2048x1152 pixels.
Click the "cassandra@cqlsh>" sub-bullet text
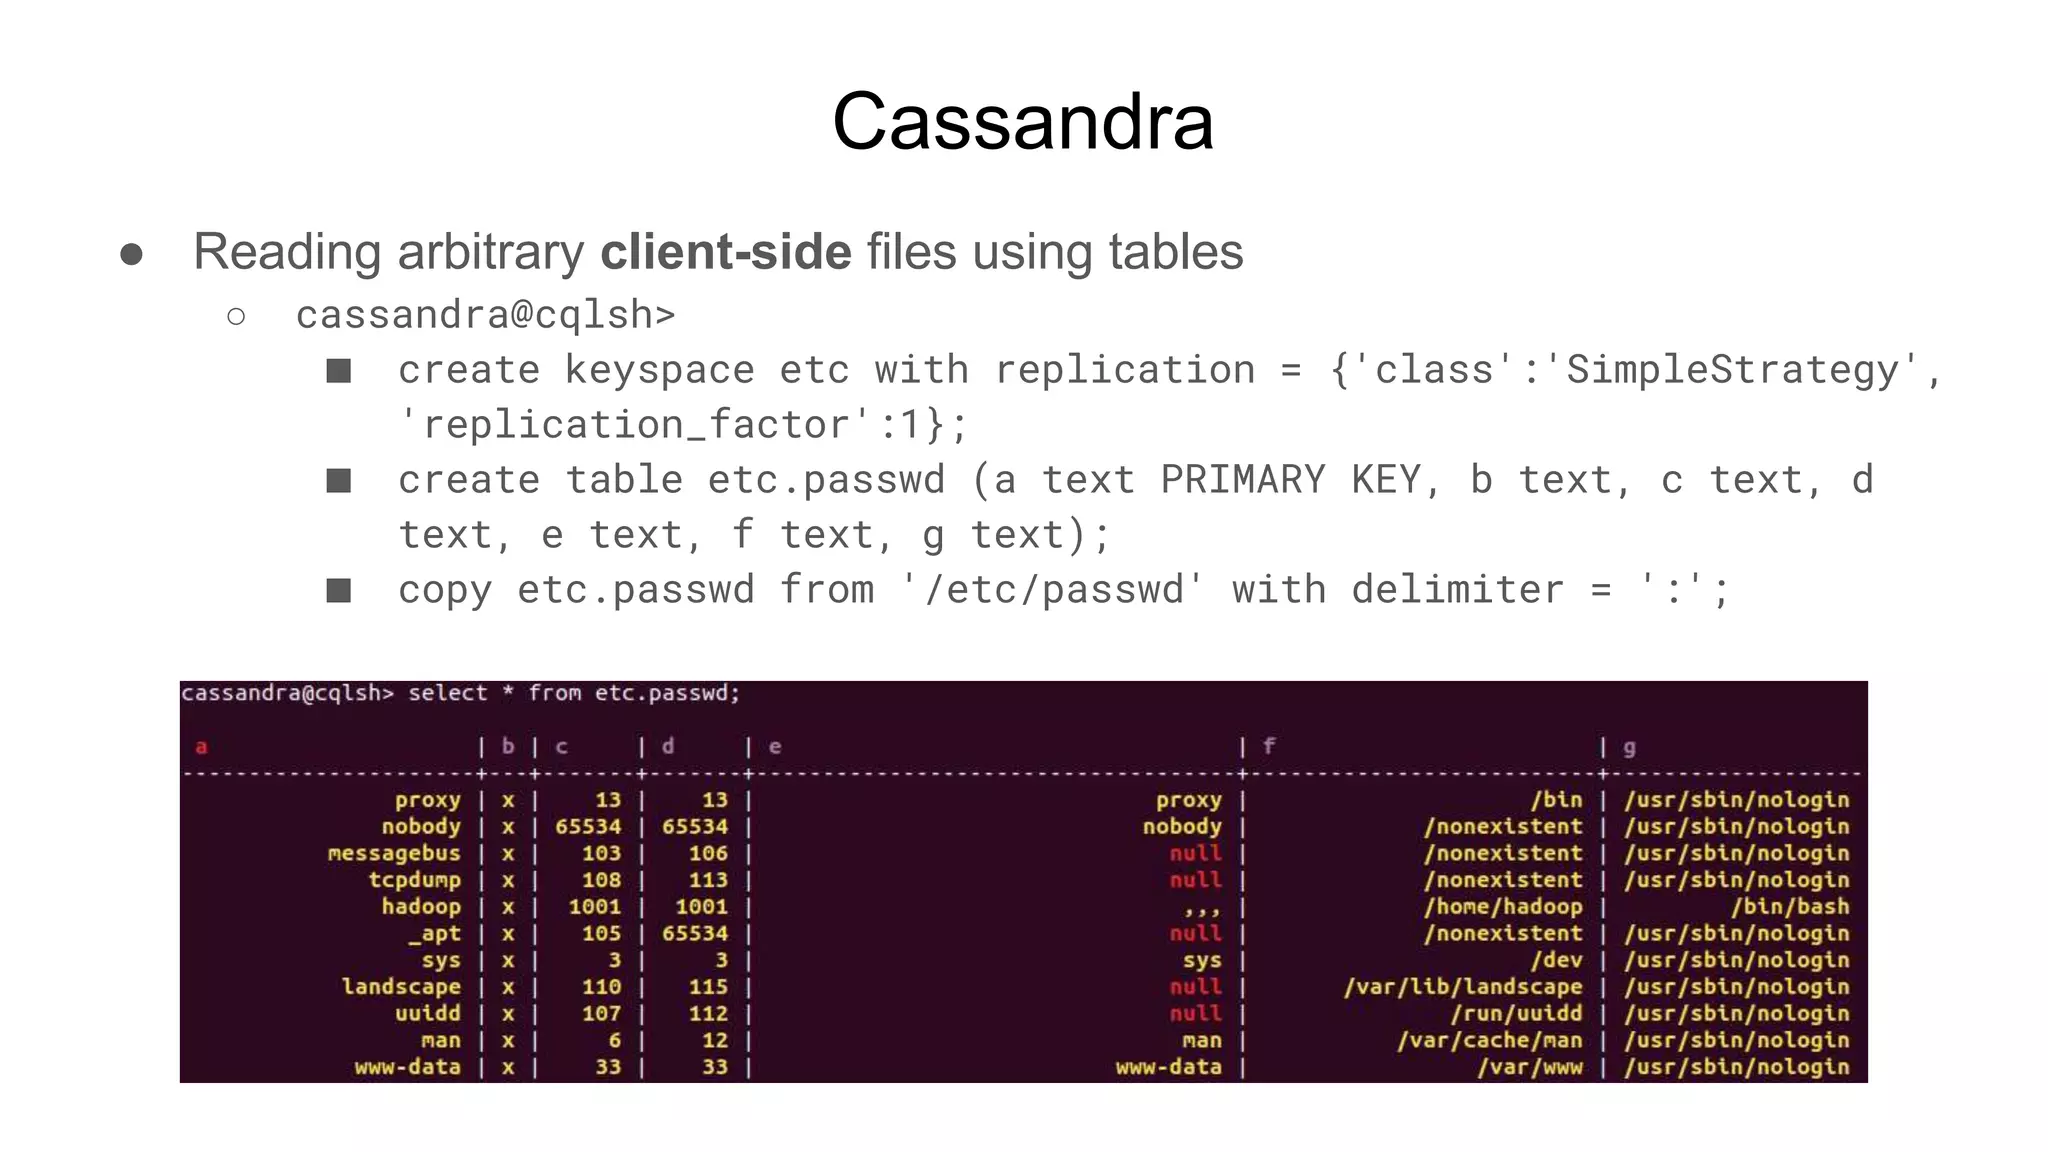point(486,315)
